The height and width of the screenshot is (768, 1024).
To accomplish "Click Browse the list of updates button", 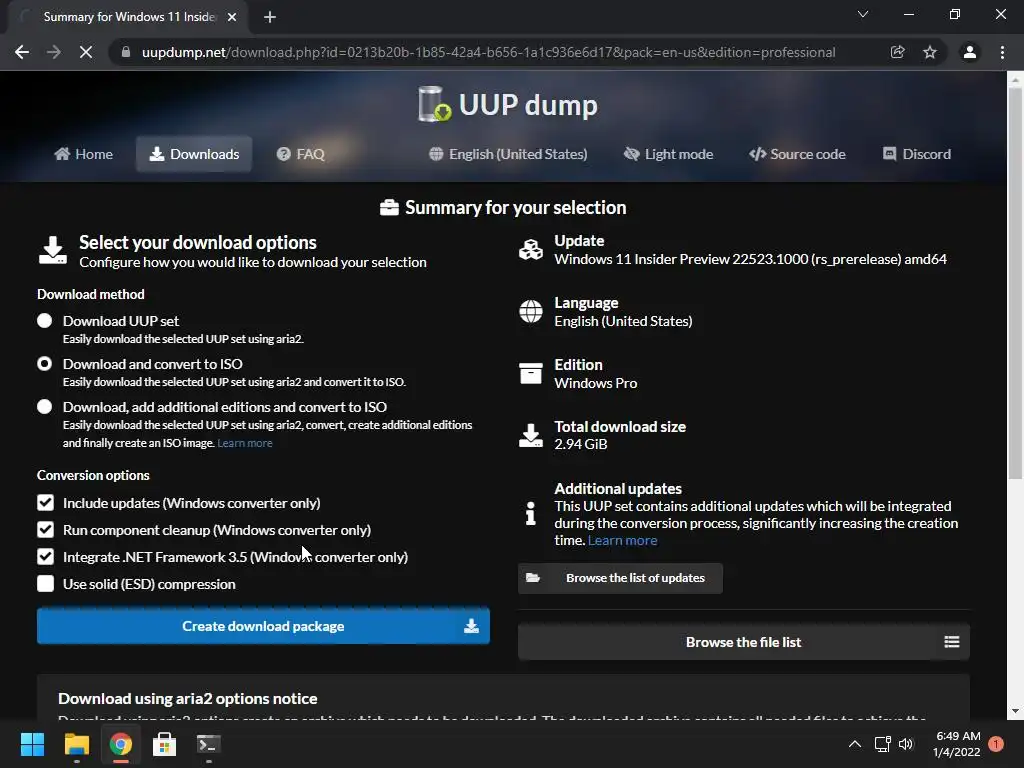I will 620,578.
